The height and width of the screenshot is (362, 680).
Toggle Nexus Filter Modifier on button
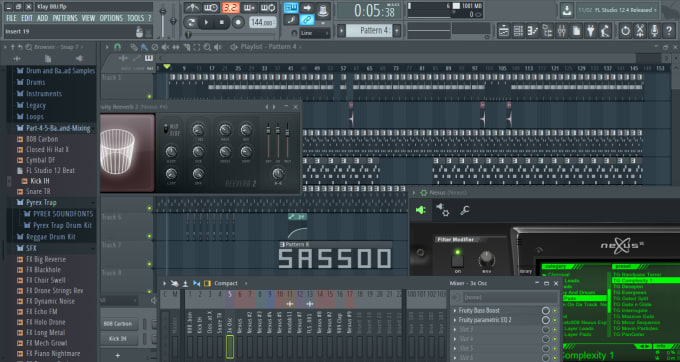pyautogui.click(x=457, y=260)
